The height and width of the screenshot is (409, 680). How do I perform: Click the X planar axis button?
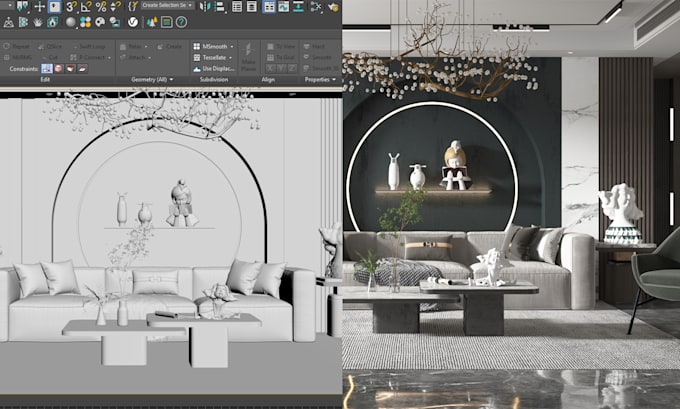point(270,68)
